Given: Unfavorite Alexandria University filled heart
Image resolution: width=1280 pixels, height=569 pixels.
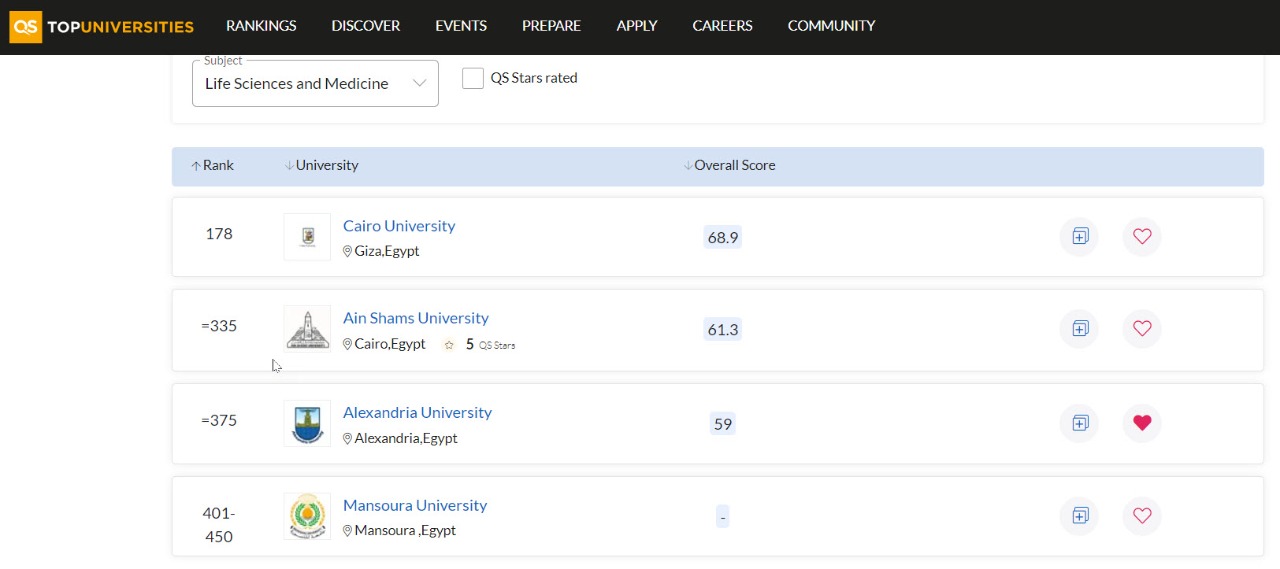Looking at the screenshot, I should [1142, 423].
